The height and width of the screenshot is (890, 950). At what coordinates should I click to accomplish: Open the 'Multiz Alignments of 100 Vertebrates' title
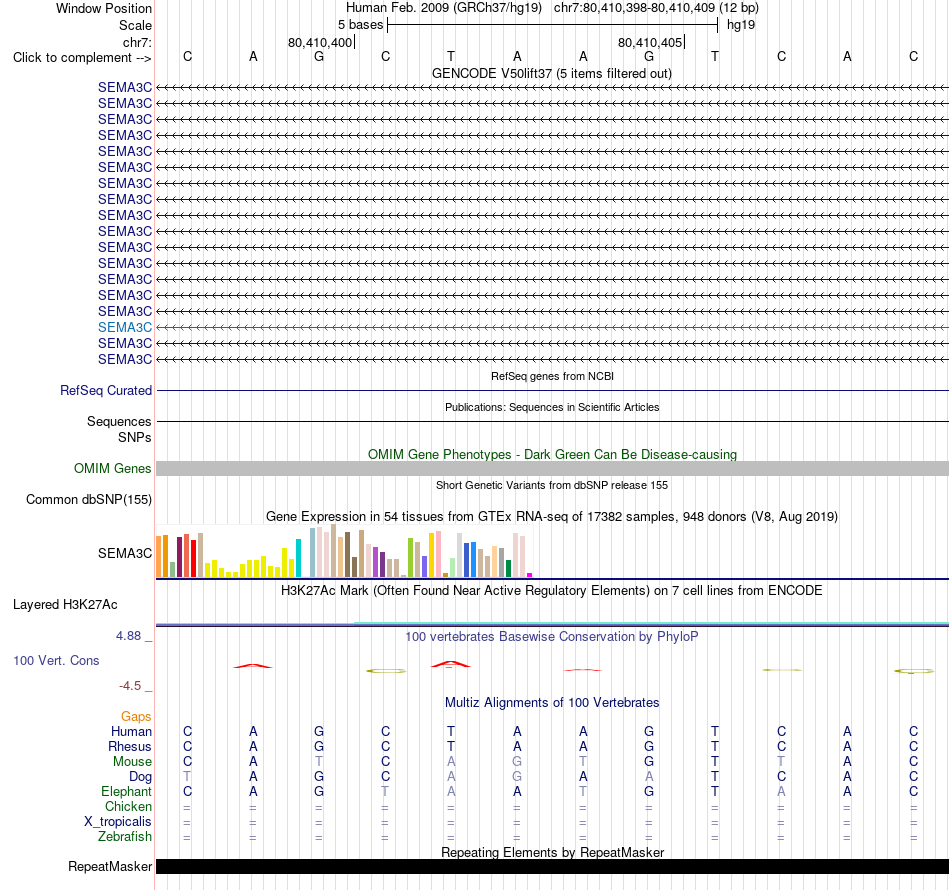tap(552, 703)
